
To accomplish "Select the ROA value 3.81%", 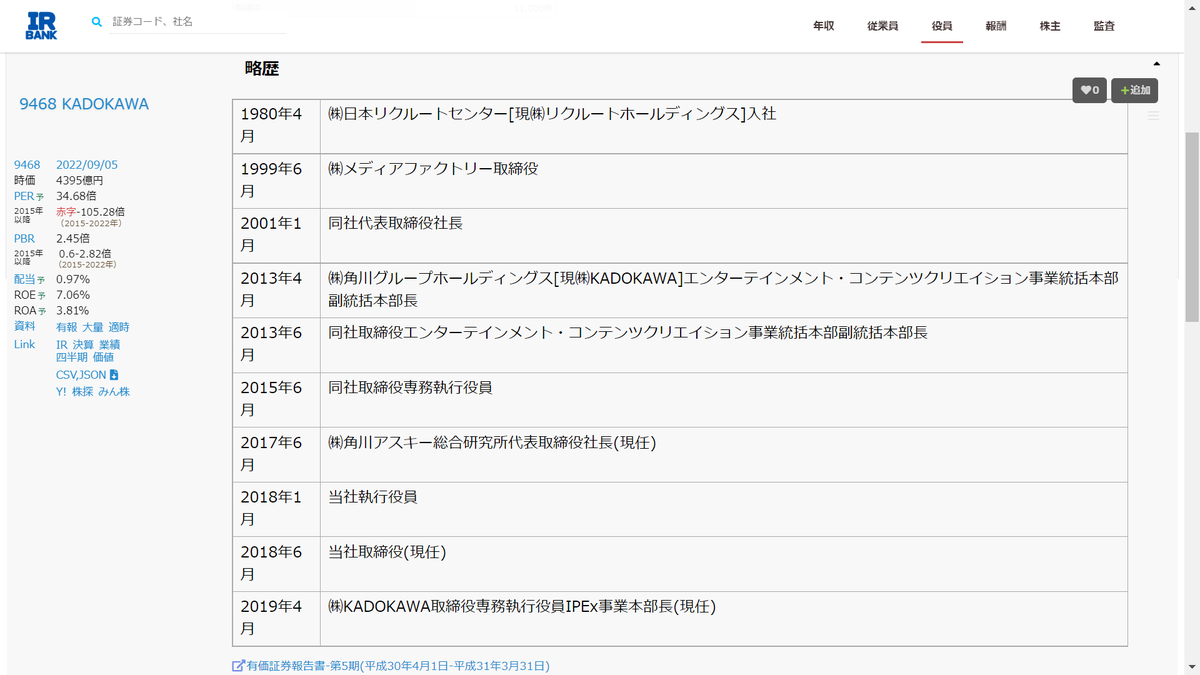I will pyautogui.click(x=73, y=311).
